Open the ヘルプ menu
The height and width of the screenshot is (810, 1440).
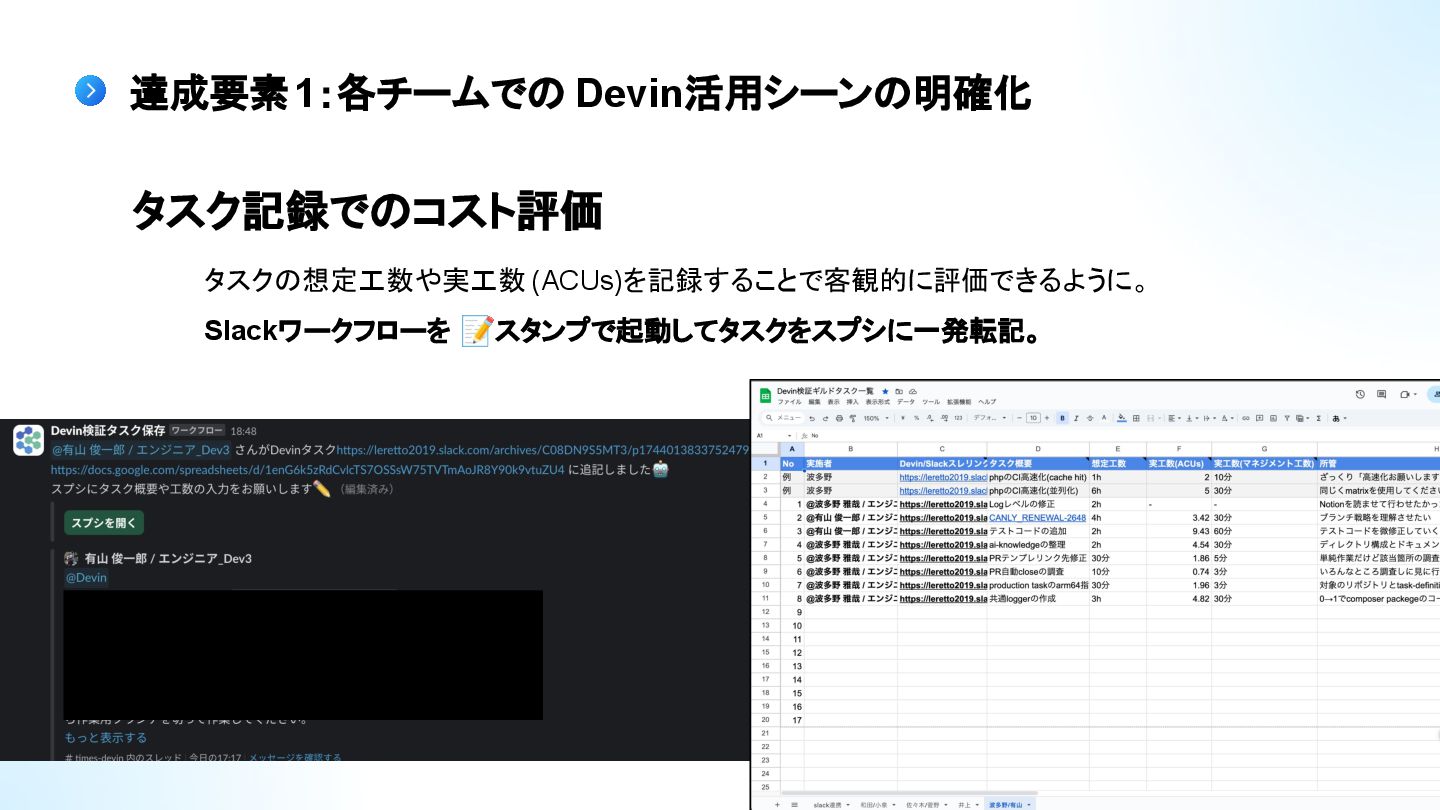[x=987, y=402]
